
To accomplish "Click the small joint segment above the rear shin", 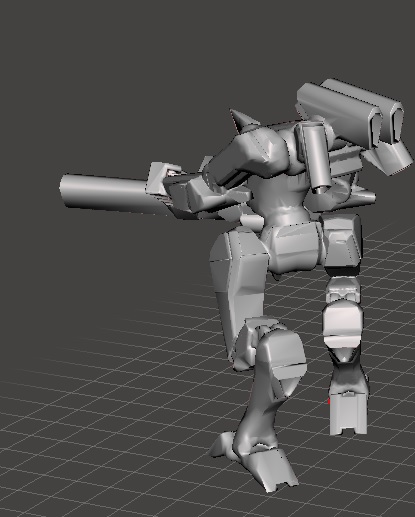I will 343,289.
